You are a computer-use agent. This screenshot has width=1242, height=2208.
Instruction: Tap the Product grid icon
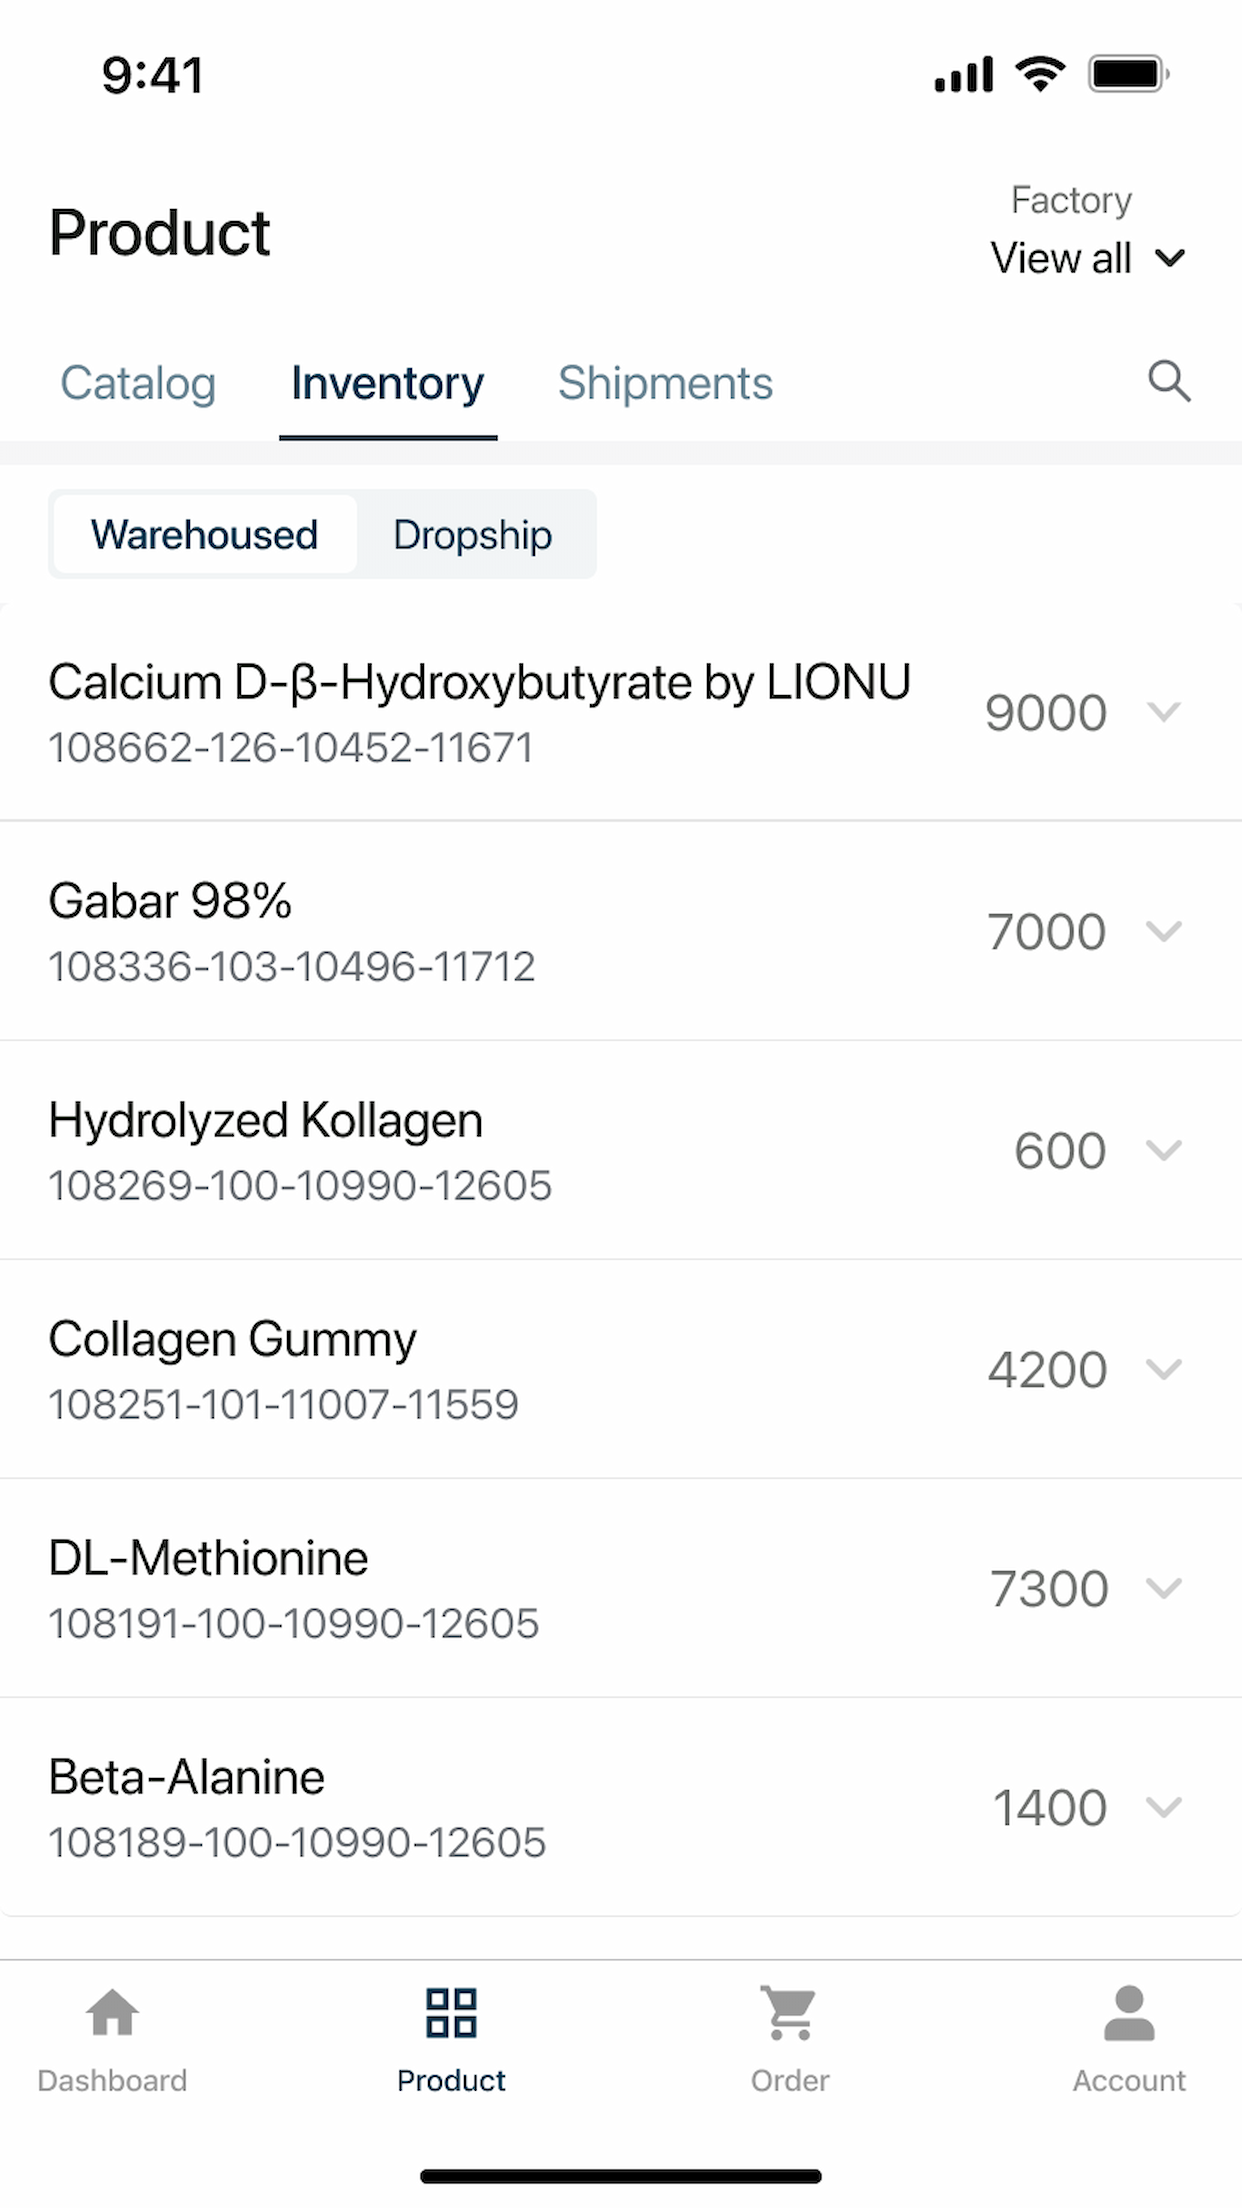451,2012
